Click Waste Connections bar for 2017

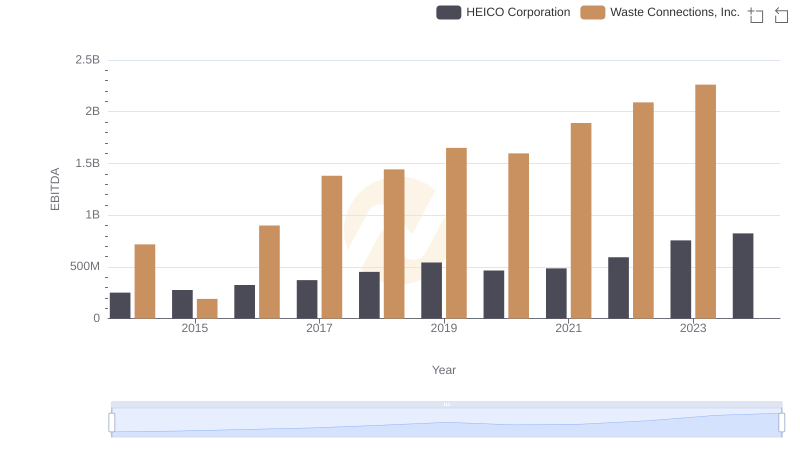332,247
